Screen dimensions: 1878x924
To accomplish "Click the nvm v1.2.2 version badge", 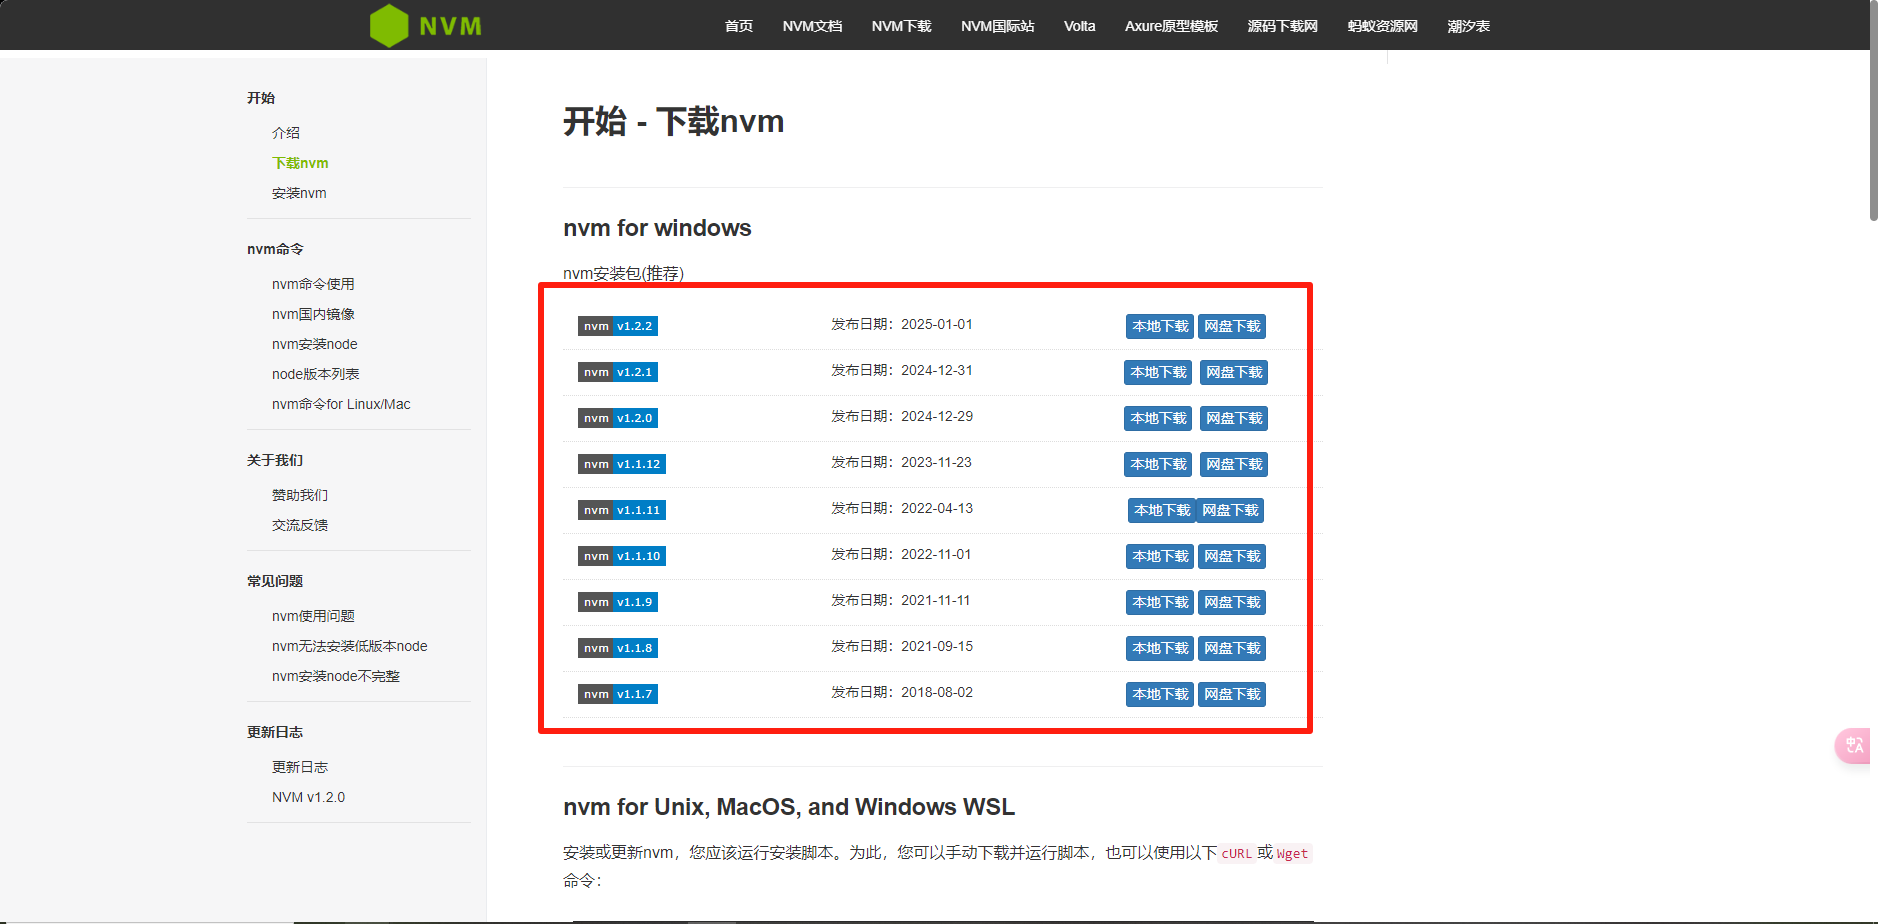I will (x=618, y=326).
